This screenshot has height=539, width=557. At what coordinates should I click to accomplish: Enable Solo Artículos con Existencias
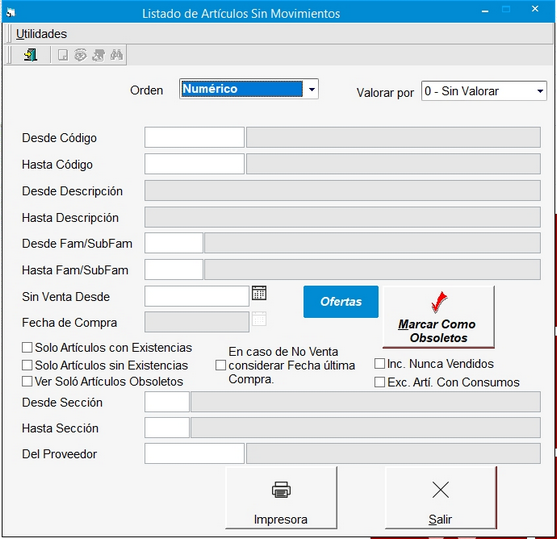pyautogui.click(x=27, y=347)
